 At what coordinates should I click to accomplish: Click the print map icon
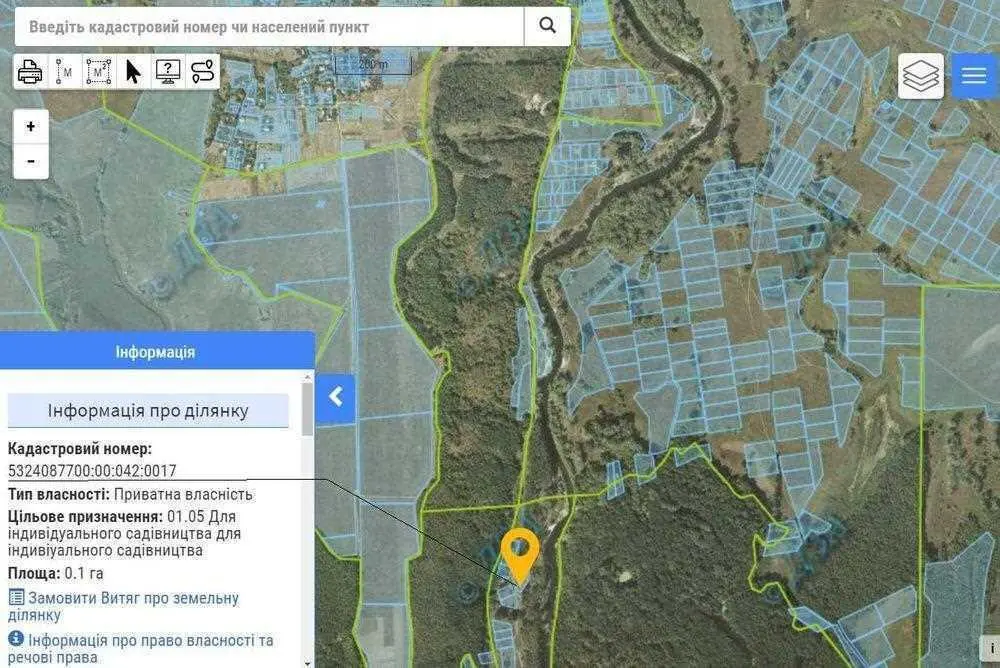tap(31, 72)
